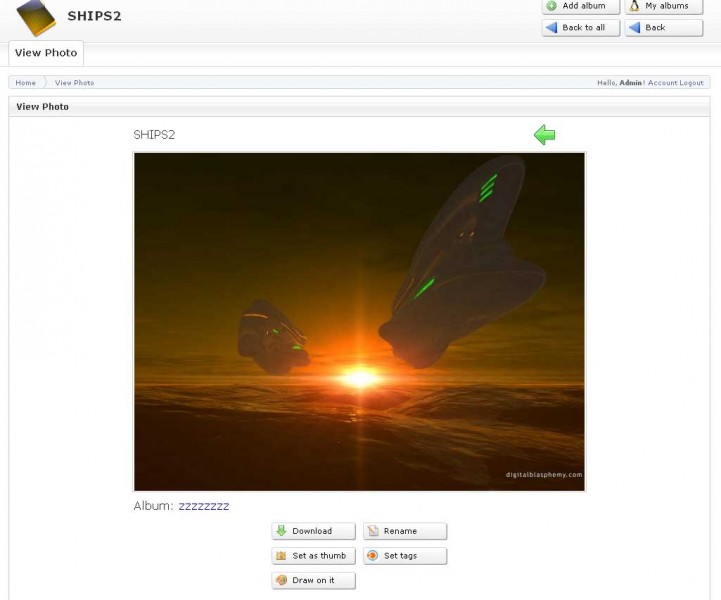Click the View Photo breadcrumb link

74,83
